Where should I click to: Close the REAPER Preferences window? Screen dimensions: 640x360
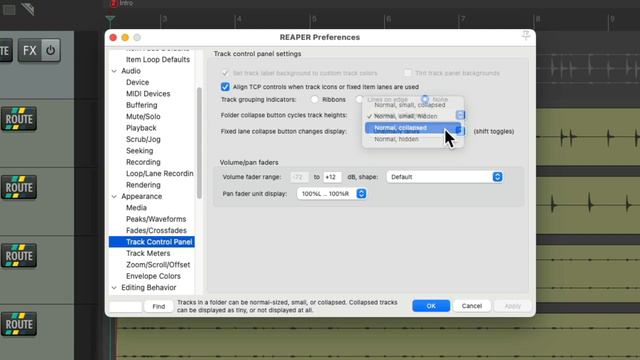click(113, 38)
